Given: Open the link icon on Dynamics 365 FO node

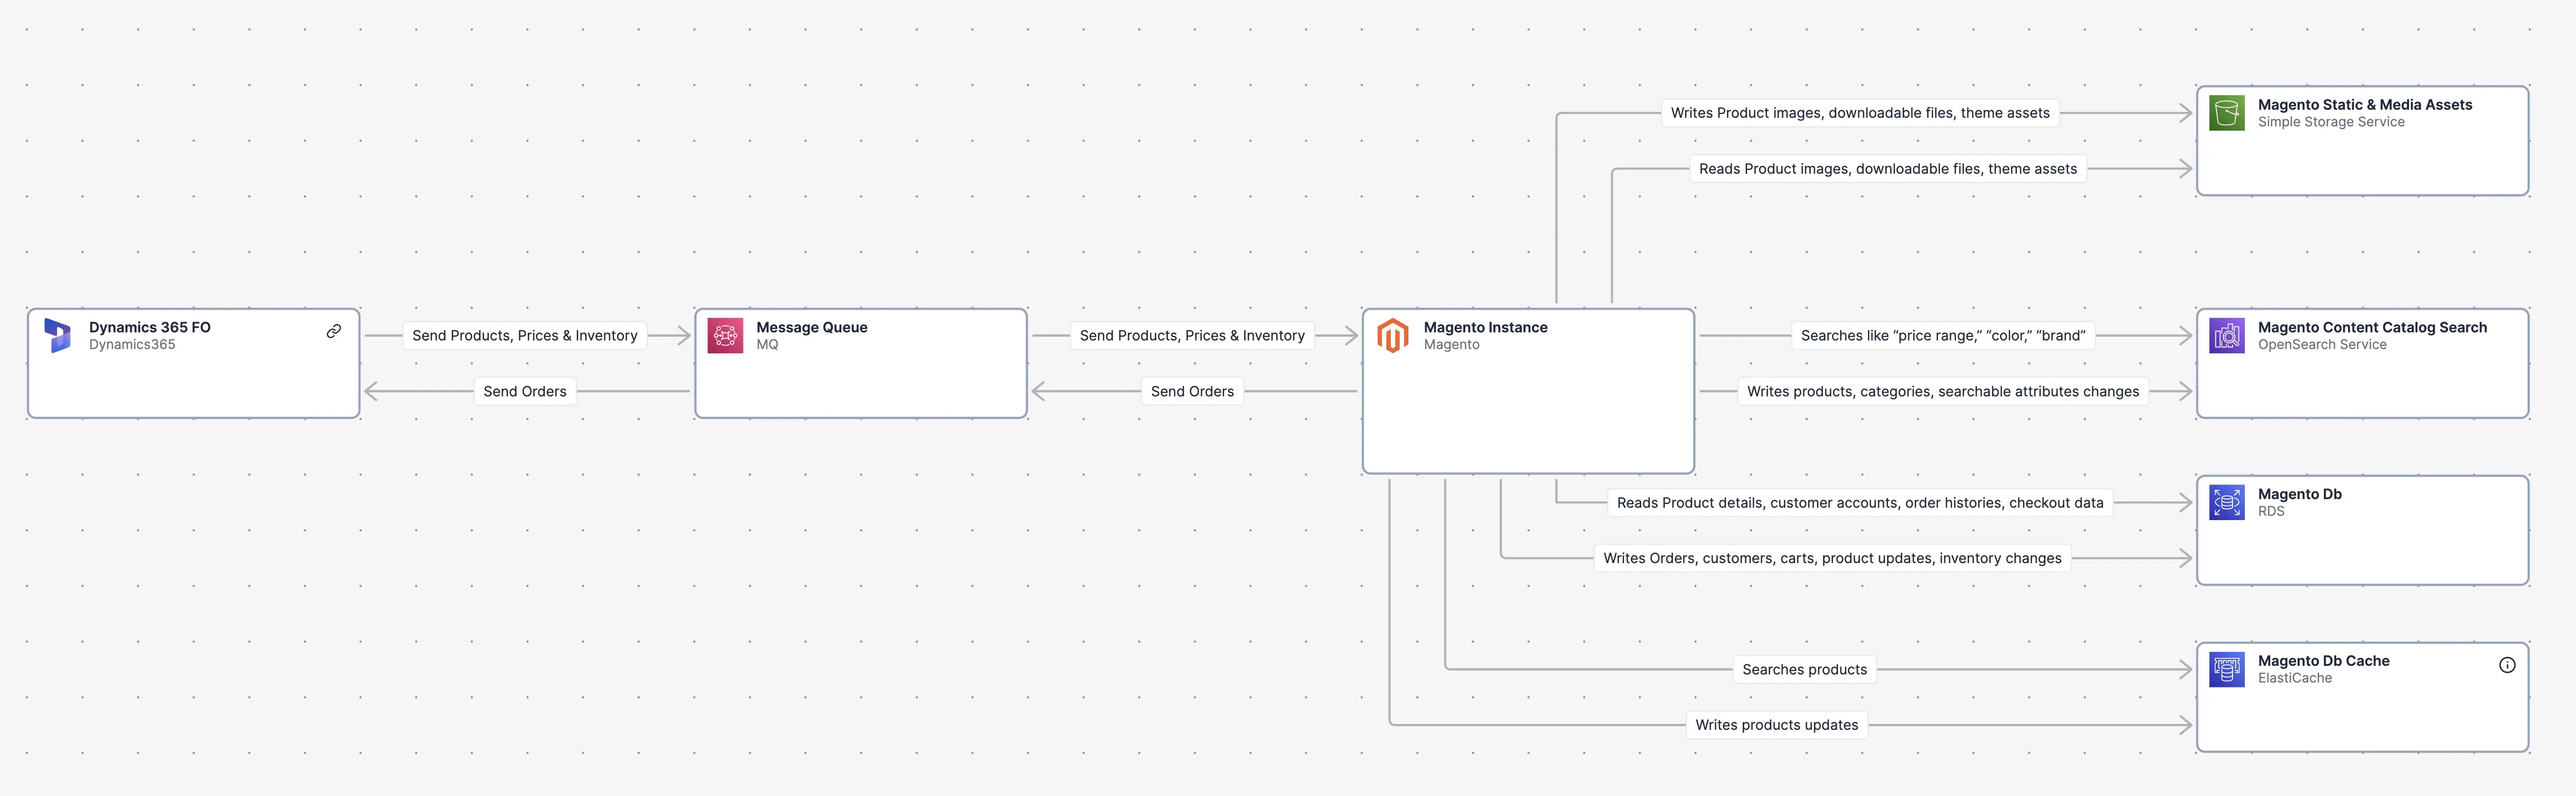Looking at the screenshot, I should coord(333,330).
